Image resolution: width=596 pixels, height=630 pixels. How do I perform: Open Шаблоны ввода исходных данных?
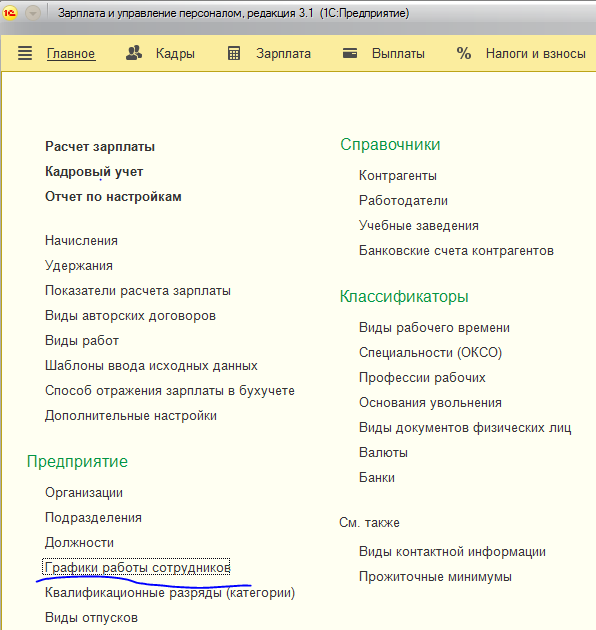click(x=151, y=366)
